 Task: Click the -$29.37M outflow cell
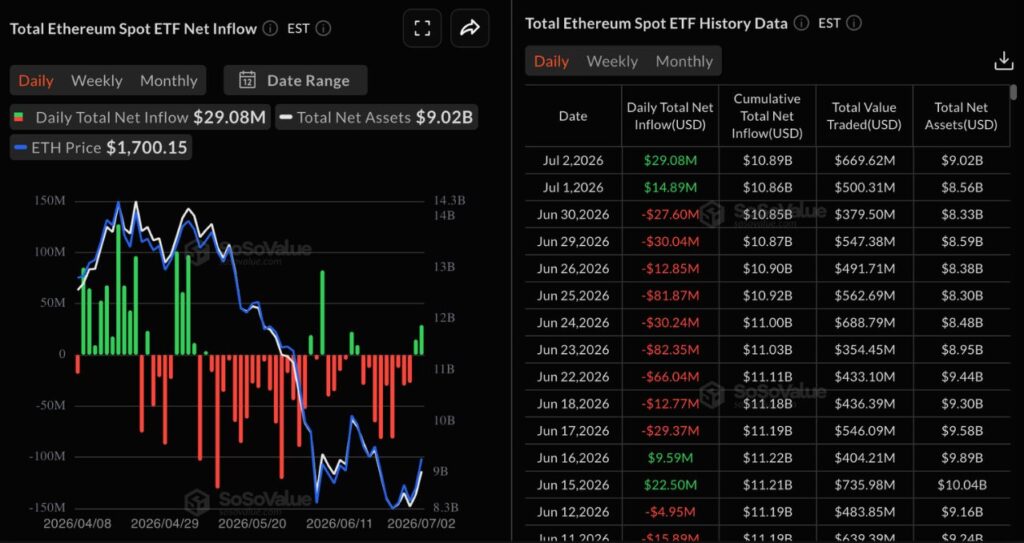(670, 431)
